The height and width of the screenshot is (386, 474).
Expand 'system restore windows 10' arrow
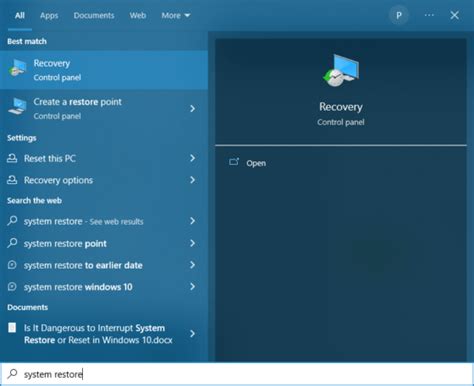click(x=192, y=287)
